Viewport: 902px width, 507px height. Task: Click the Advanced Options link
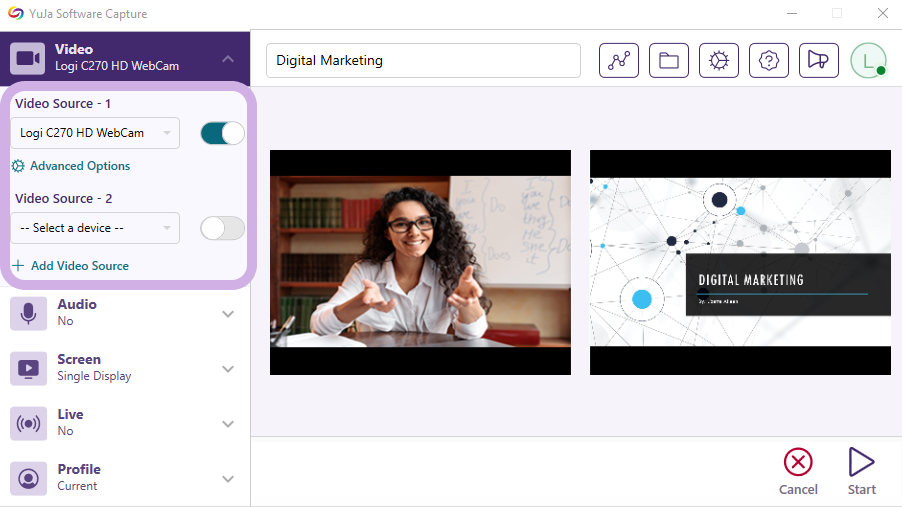coord(79,166)
